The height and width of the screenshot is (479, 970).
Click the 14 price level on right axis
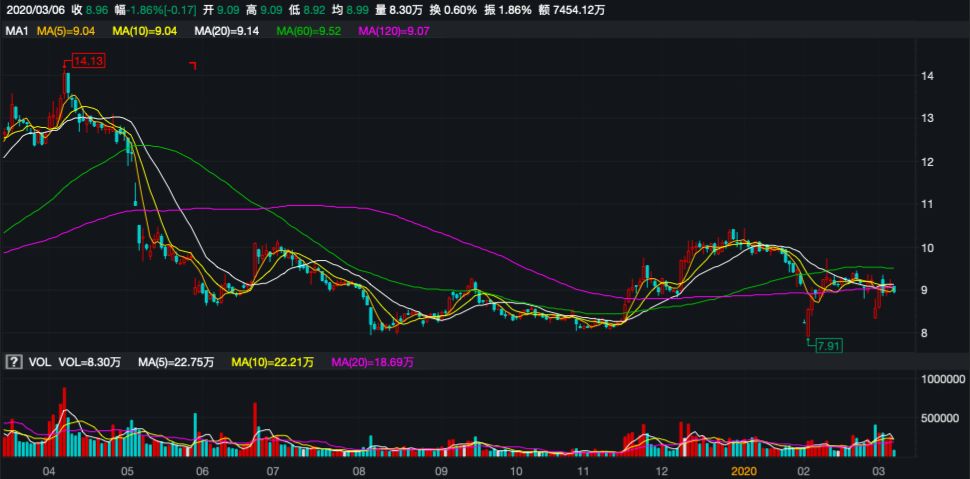click(x=927, y=76)
